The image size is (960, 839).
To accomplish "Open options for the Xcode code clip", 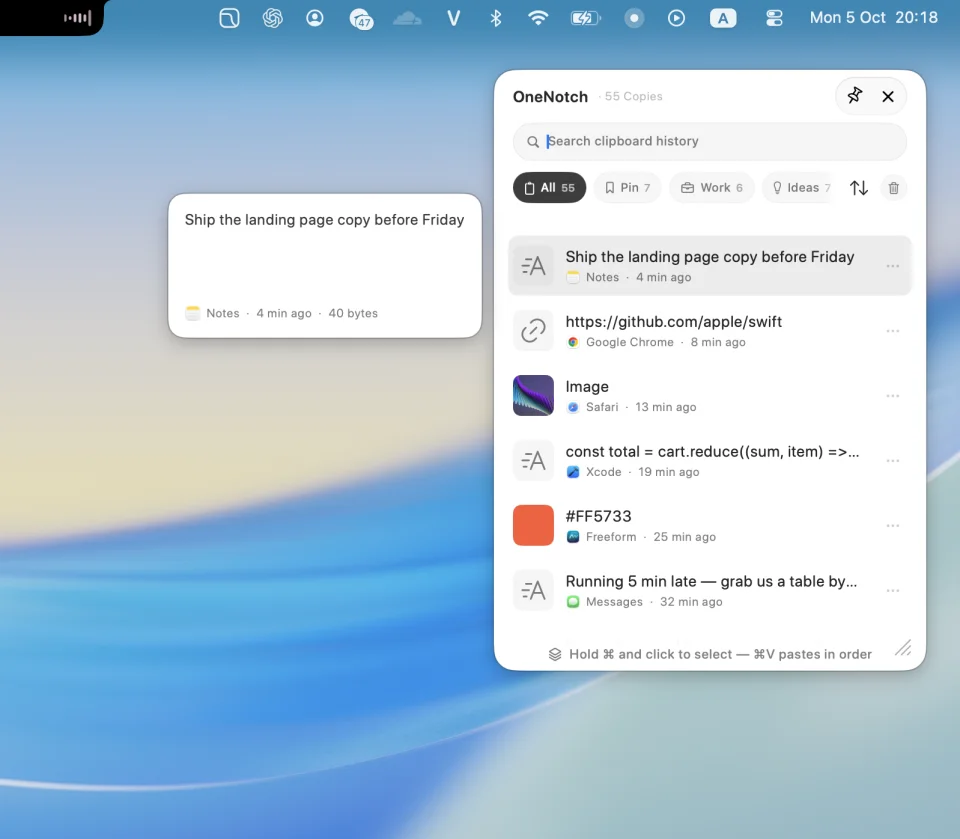I will click(893, 461).
